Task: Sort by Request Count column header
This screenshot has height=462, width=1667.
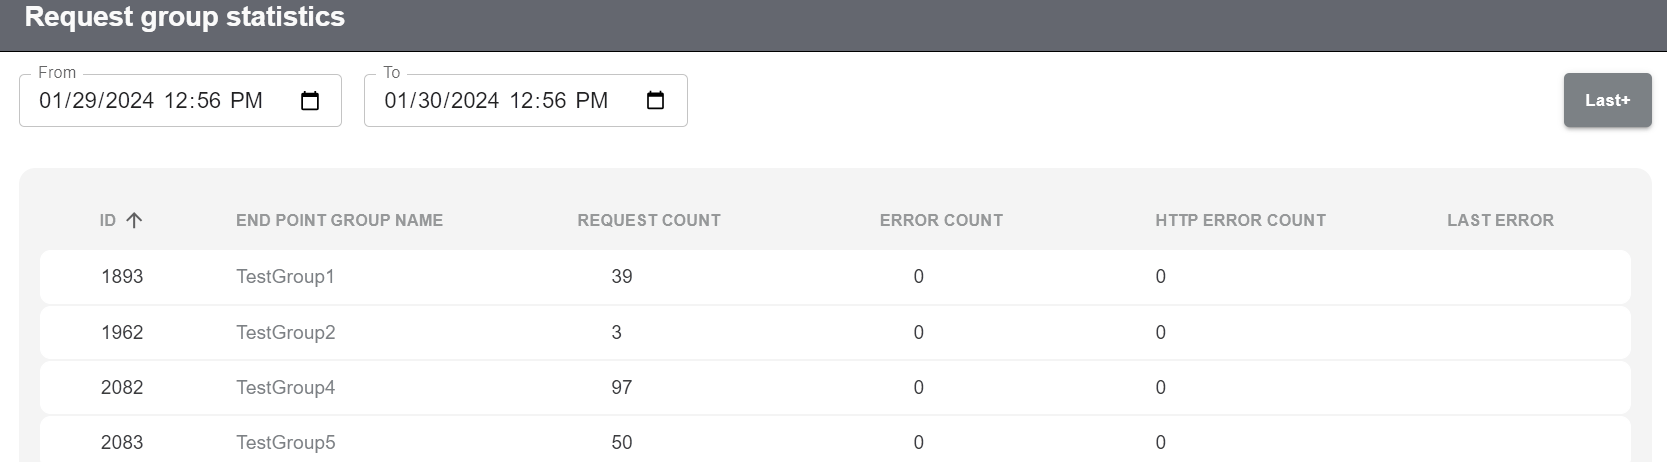Action: [x=648, y=220]
